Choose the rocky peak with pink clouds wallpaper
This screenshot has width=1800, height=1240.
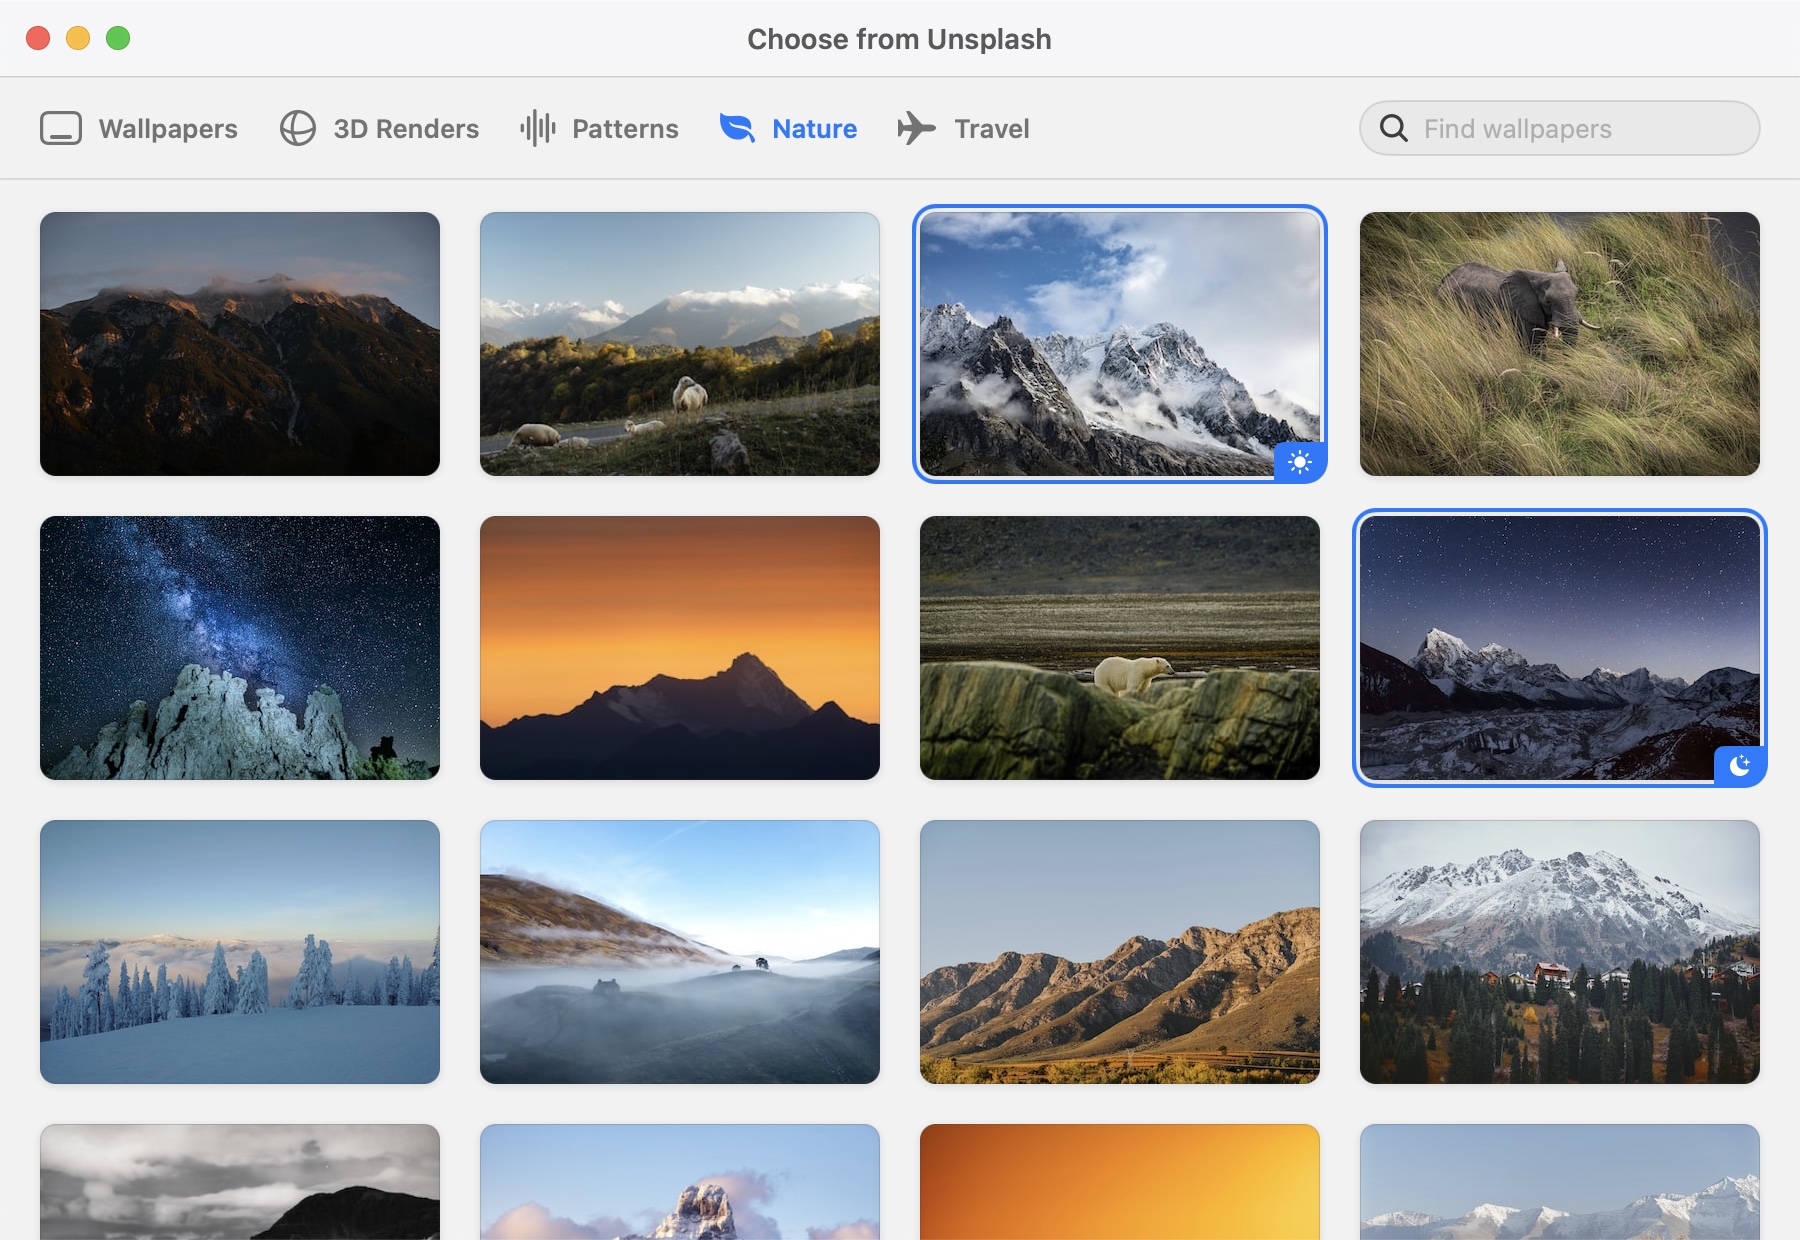[680, 1182]
